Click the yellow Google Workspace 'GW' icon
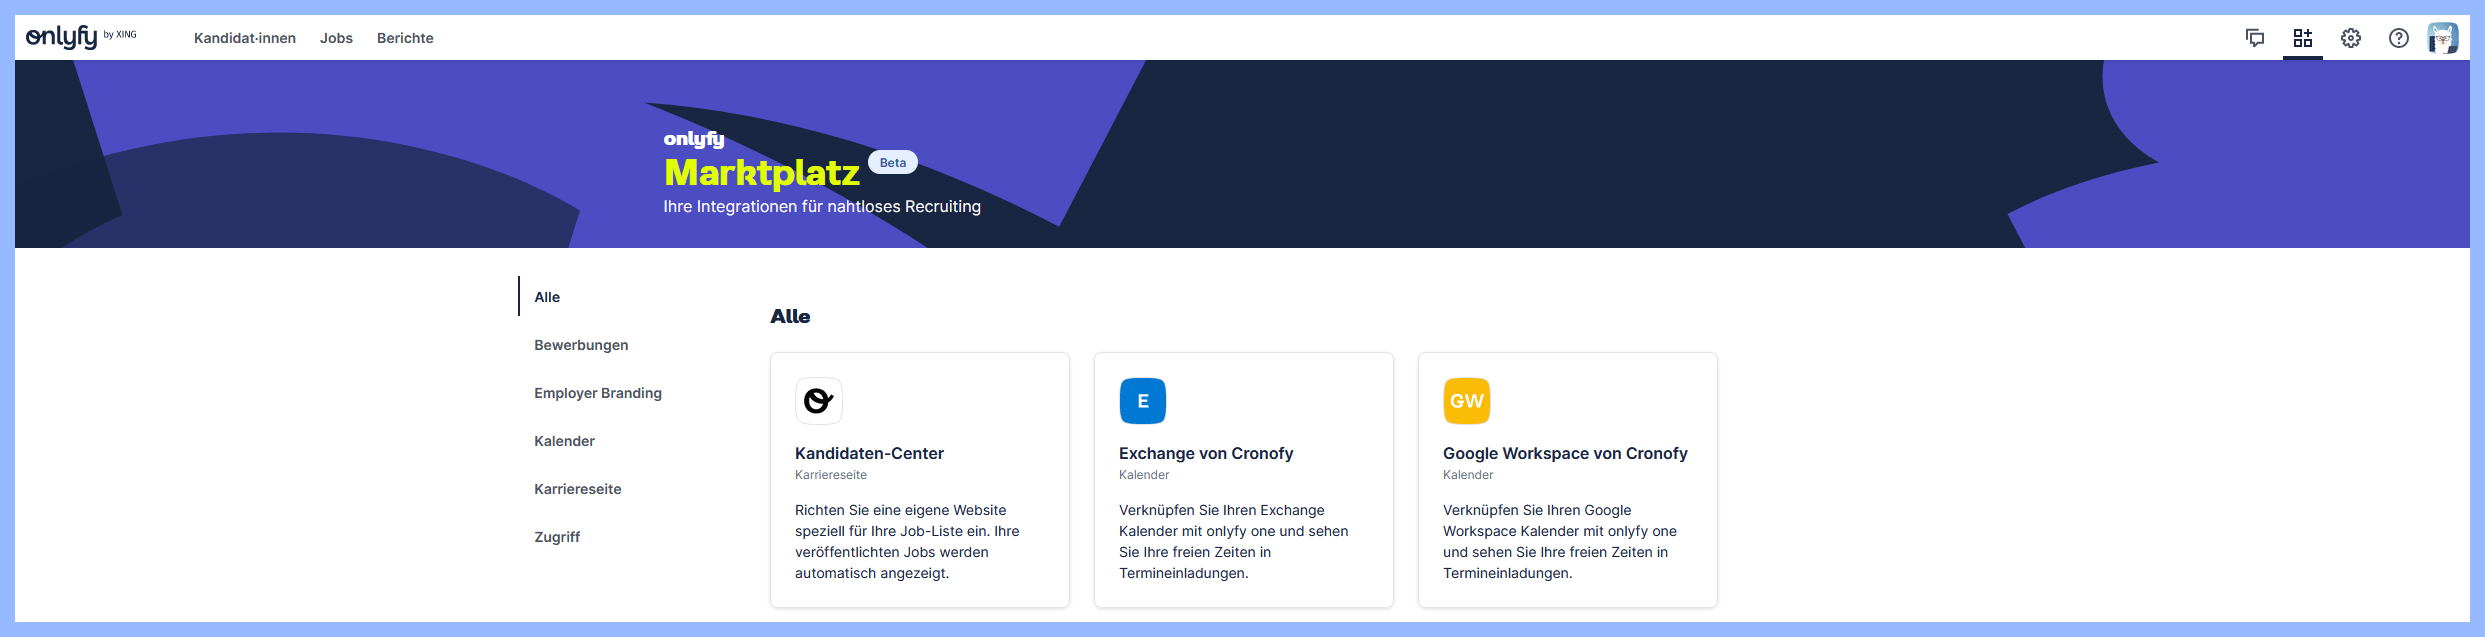The width and height of the screenshot is (2485, 637). (x=1467, y=401)
